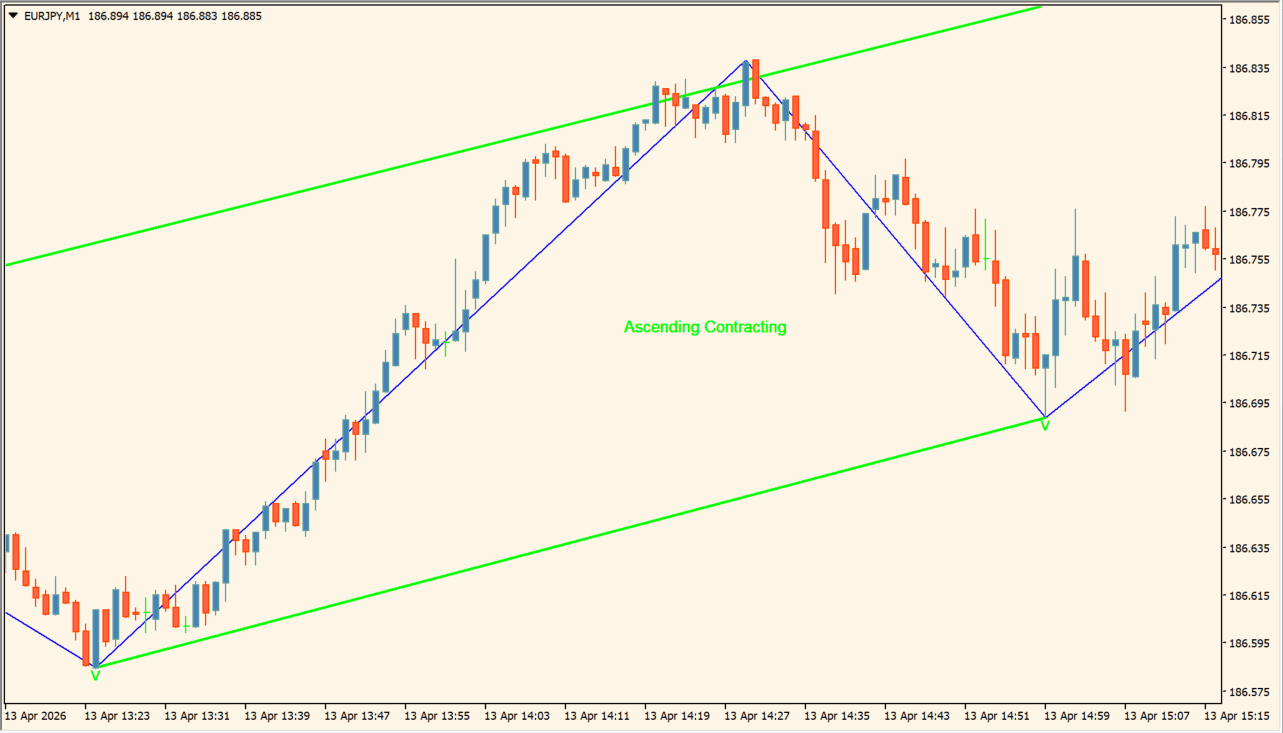1283x733 pixels.
Task: Select the OHLC price readout in header
Action: [175, 16]
